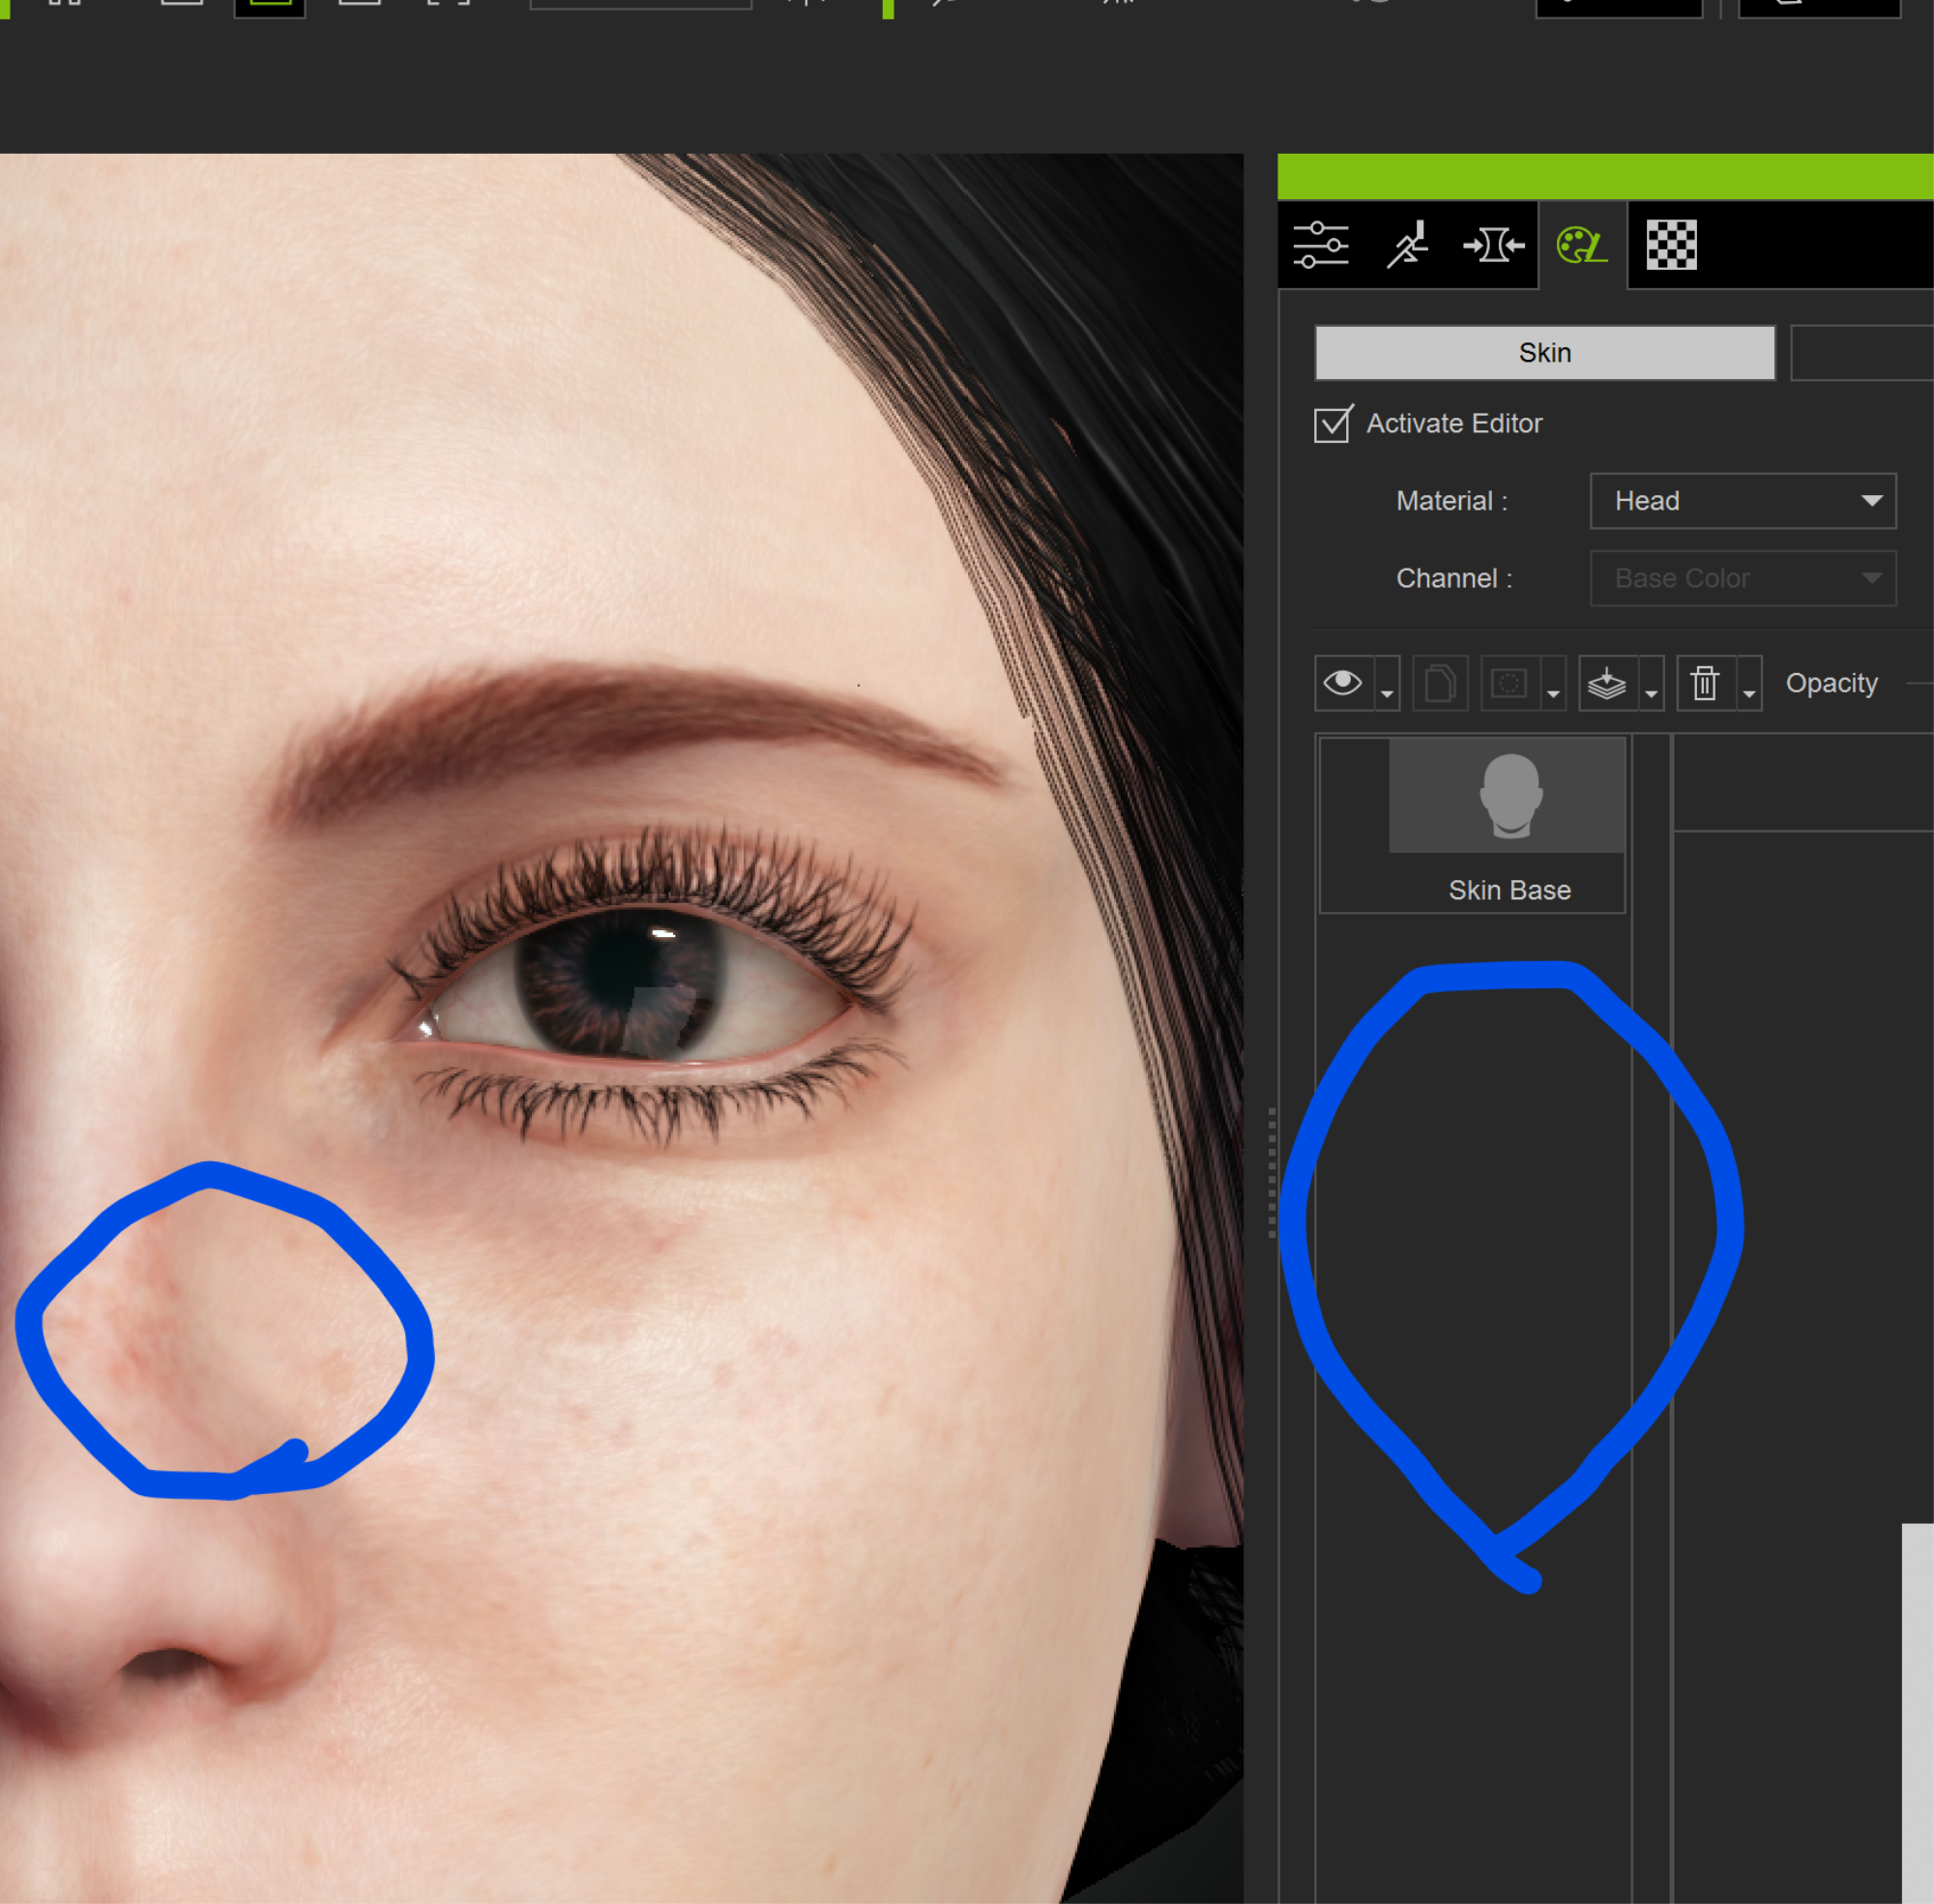Click the trash delete layer icon
The width and height of the screenshot is (1934, 1904).
click(1705, 684)
